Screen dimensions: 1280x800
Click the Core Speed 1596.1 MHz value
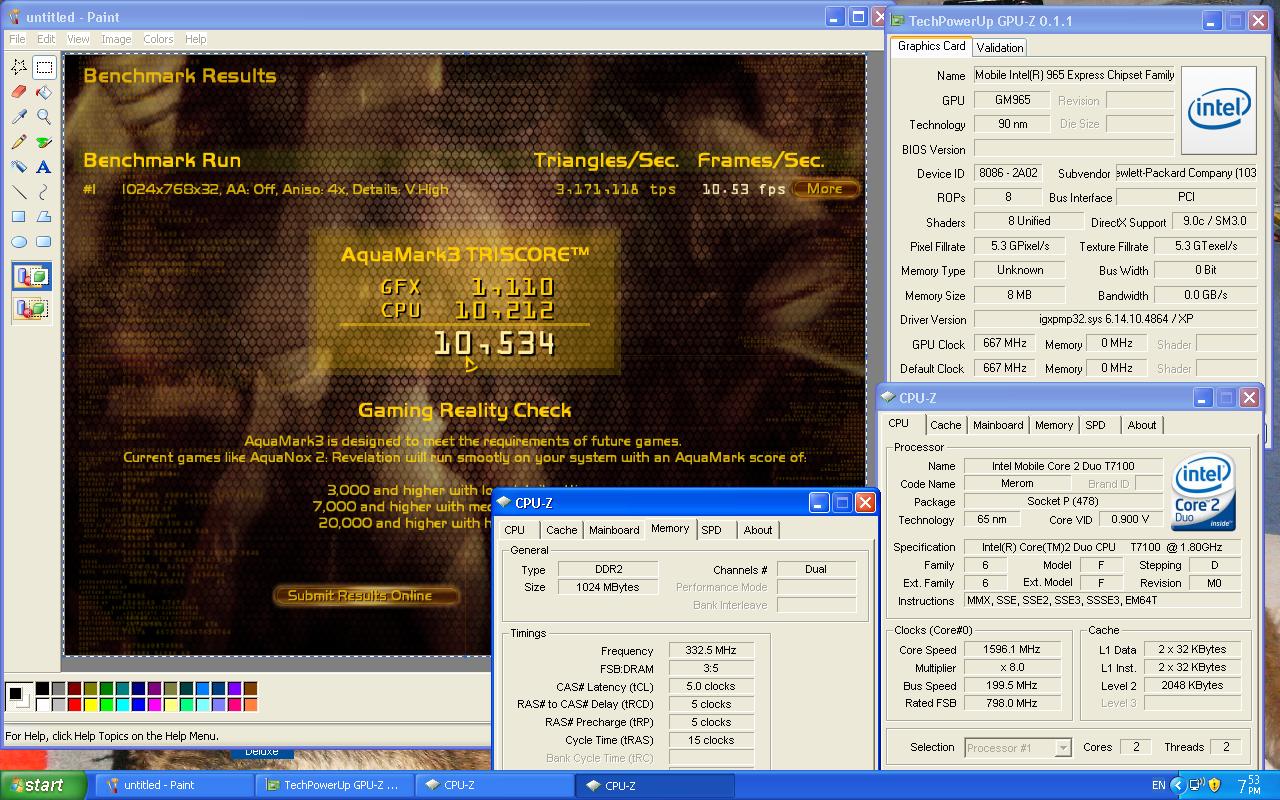point(1011,649)
